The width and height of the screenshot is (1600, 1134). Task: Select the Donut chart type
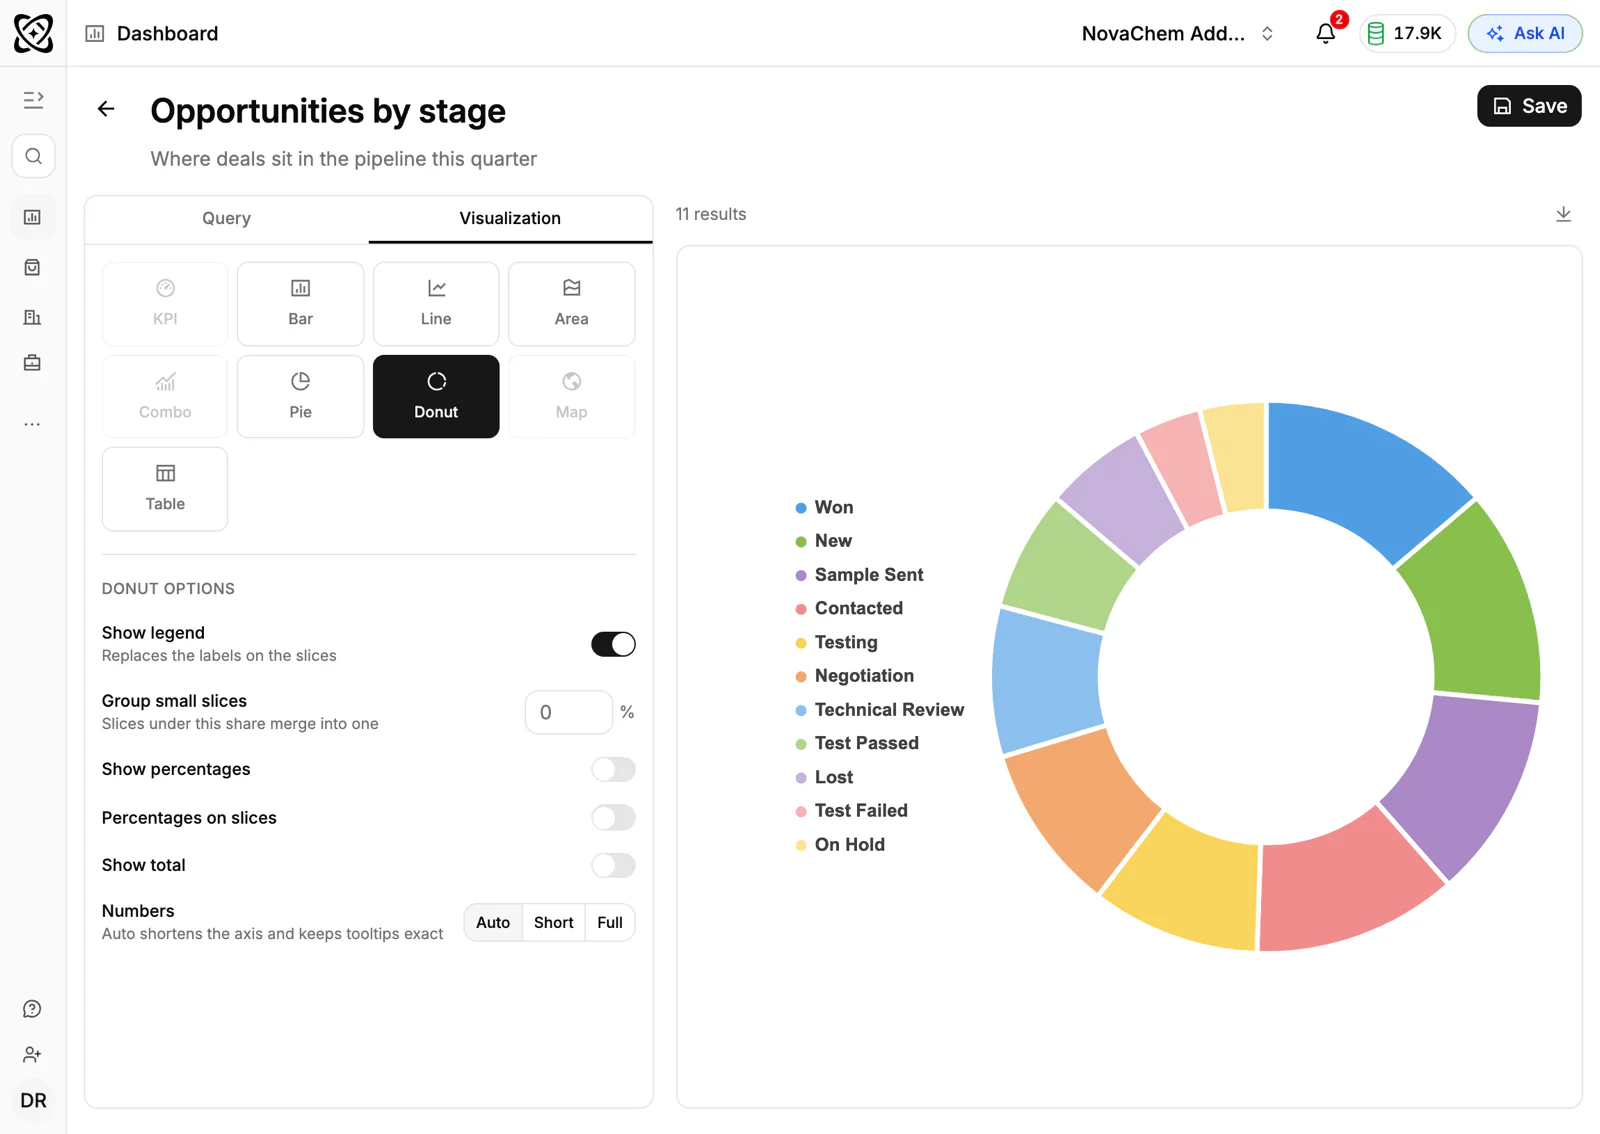[436, 396]
